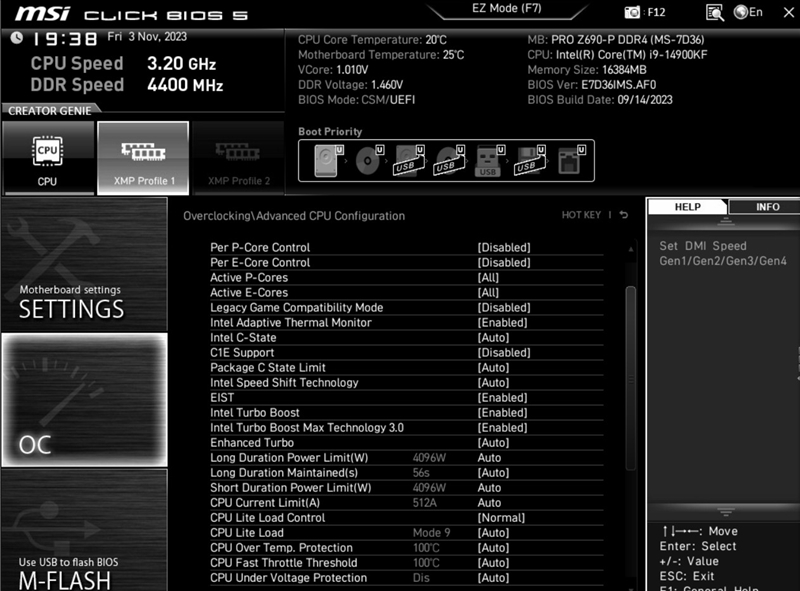Select XMP Profile 2 memory icon
The height and width of the screenshot is (591, 800).
coord(239,158)
